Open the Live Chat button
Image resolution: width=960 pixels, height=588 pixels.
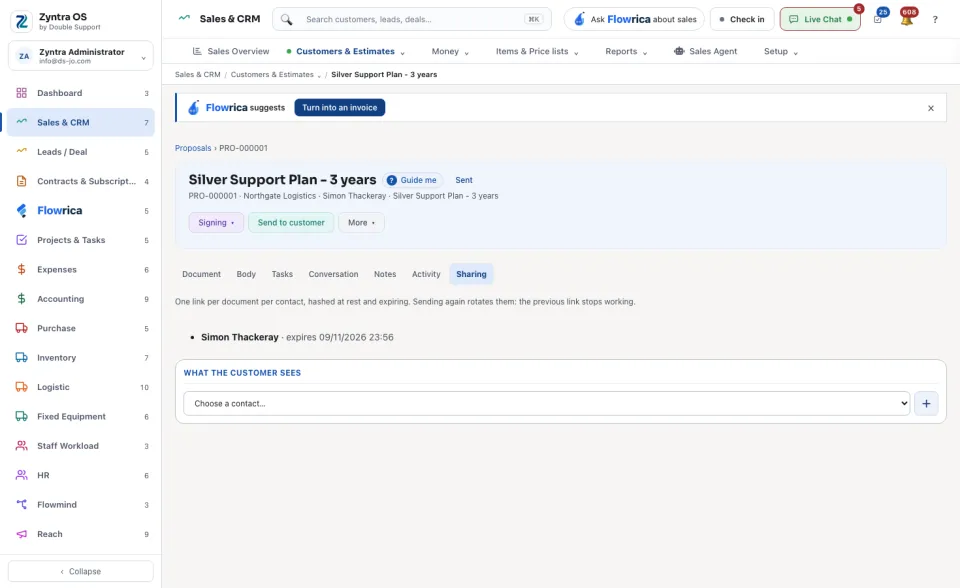point(820,20)
